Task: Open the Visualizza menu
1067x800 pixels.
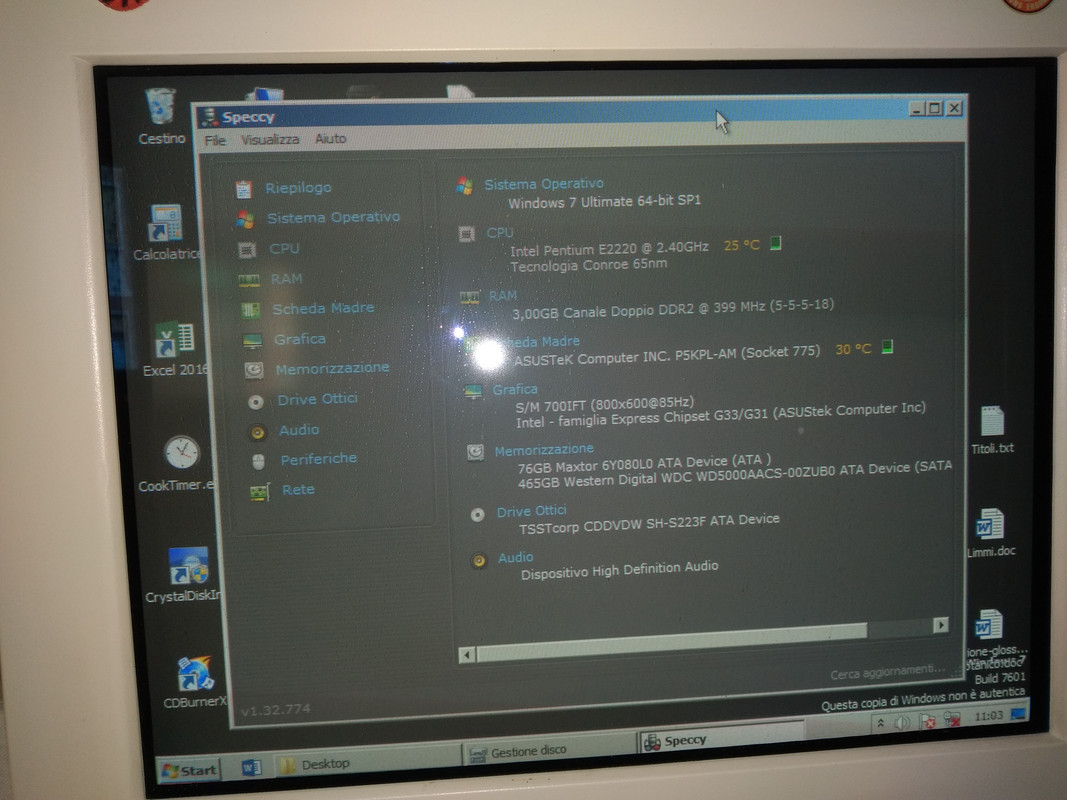Action: (x=270, y=139)
